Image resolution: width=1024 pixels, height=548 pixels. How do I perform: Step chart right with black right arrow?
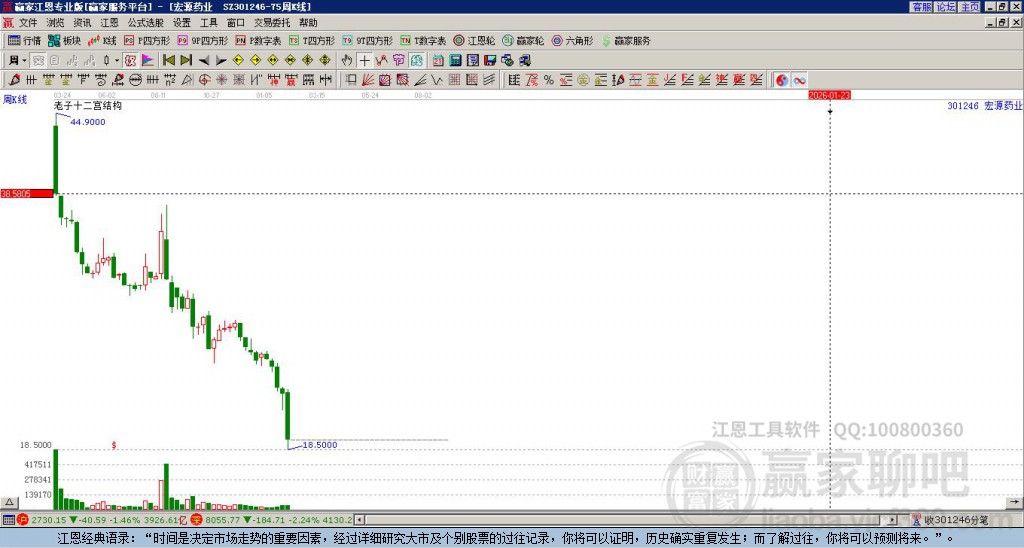(221, 61)
